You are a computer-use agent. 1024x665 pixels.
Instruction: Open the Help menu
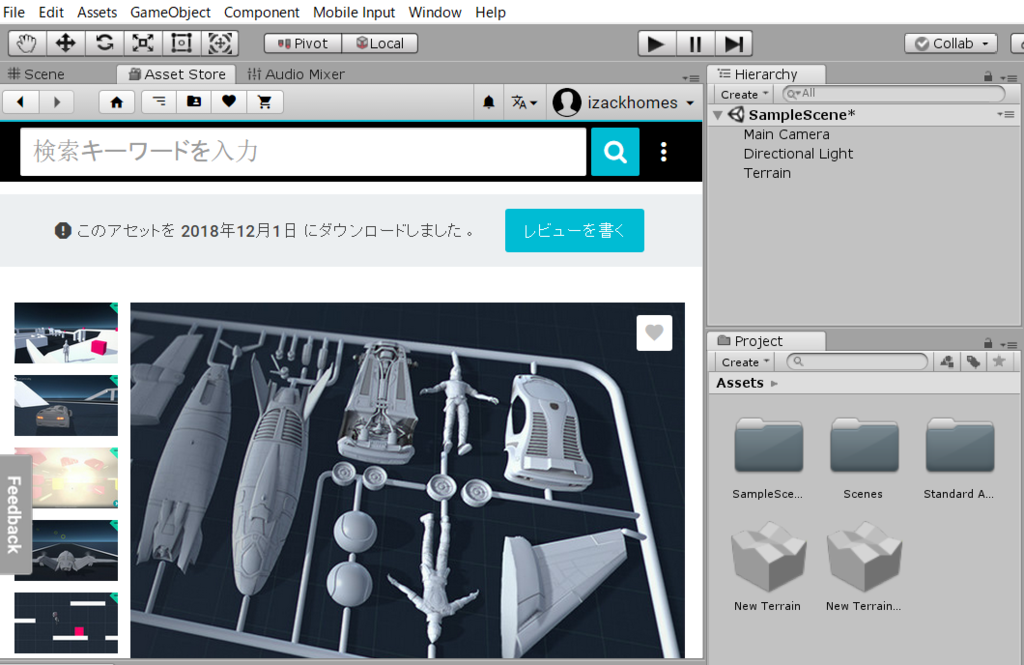pyautogui.click(x=490, y=12)
